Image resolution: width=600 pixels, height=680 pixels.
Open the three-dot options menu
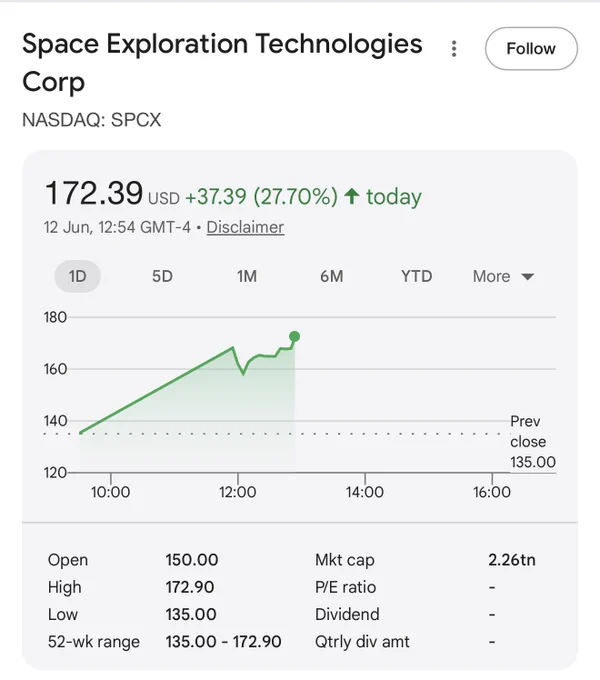(x=454, y=49)
